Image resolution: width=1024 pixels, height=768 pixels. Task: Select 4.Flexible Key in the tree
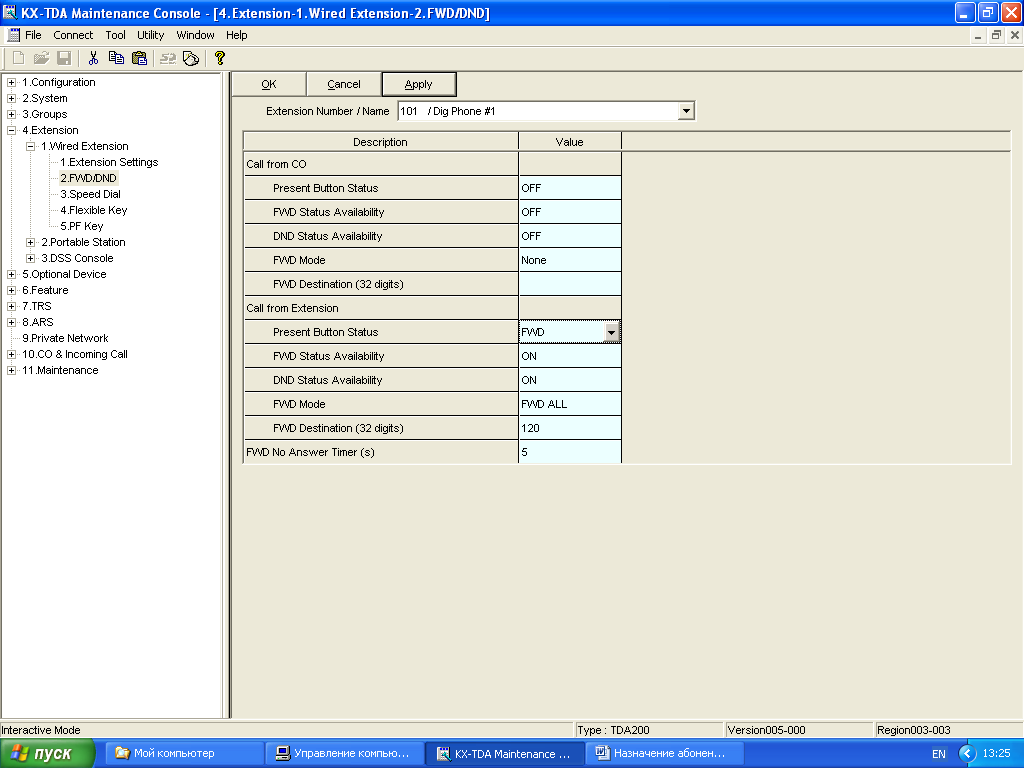pos(93,210)
